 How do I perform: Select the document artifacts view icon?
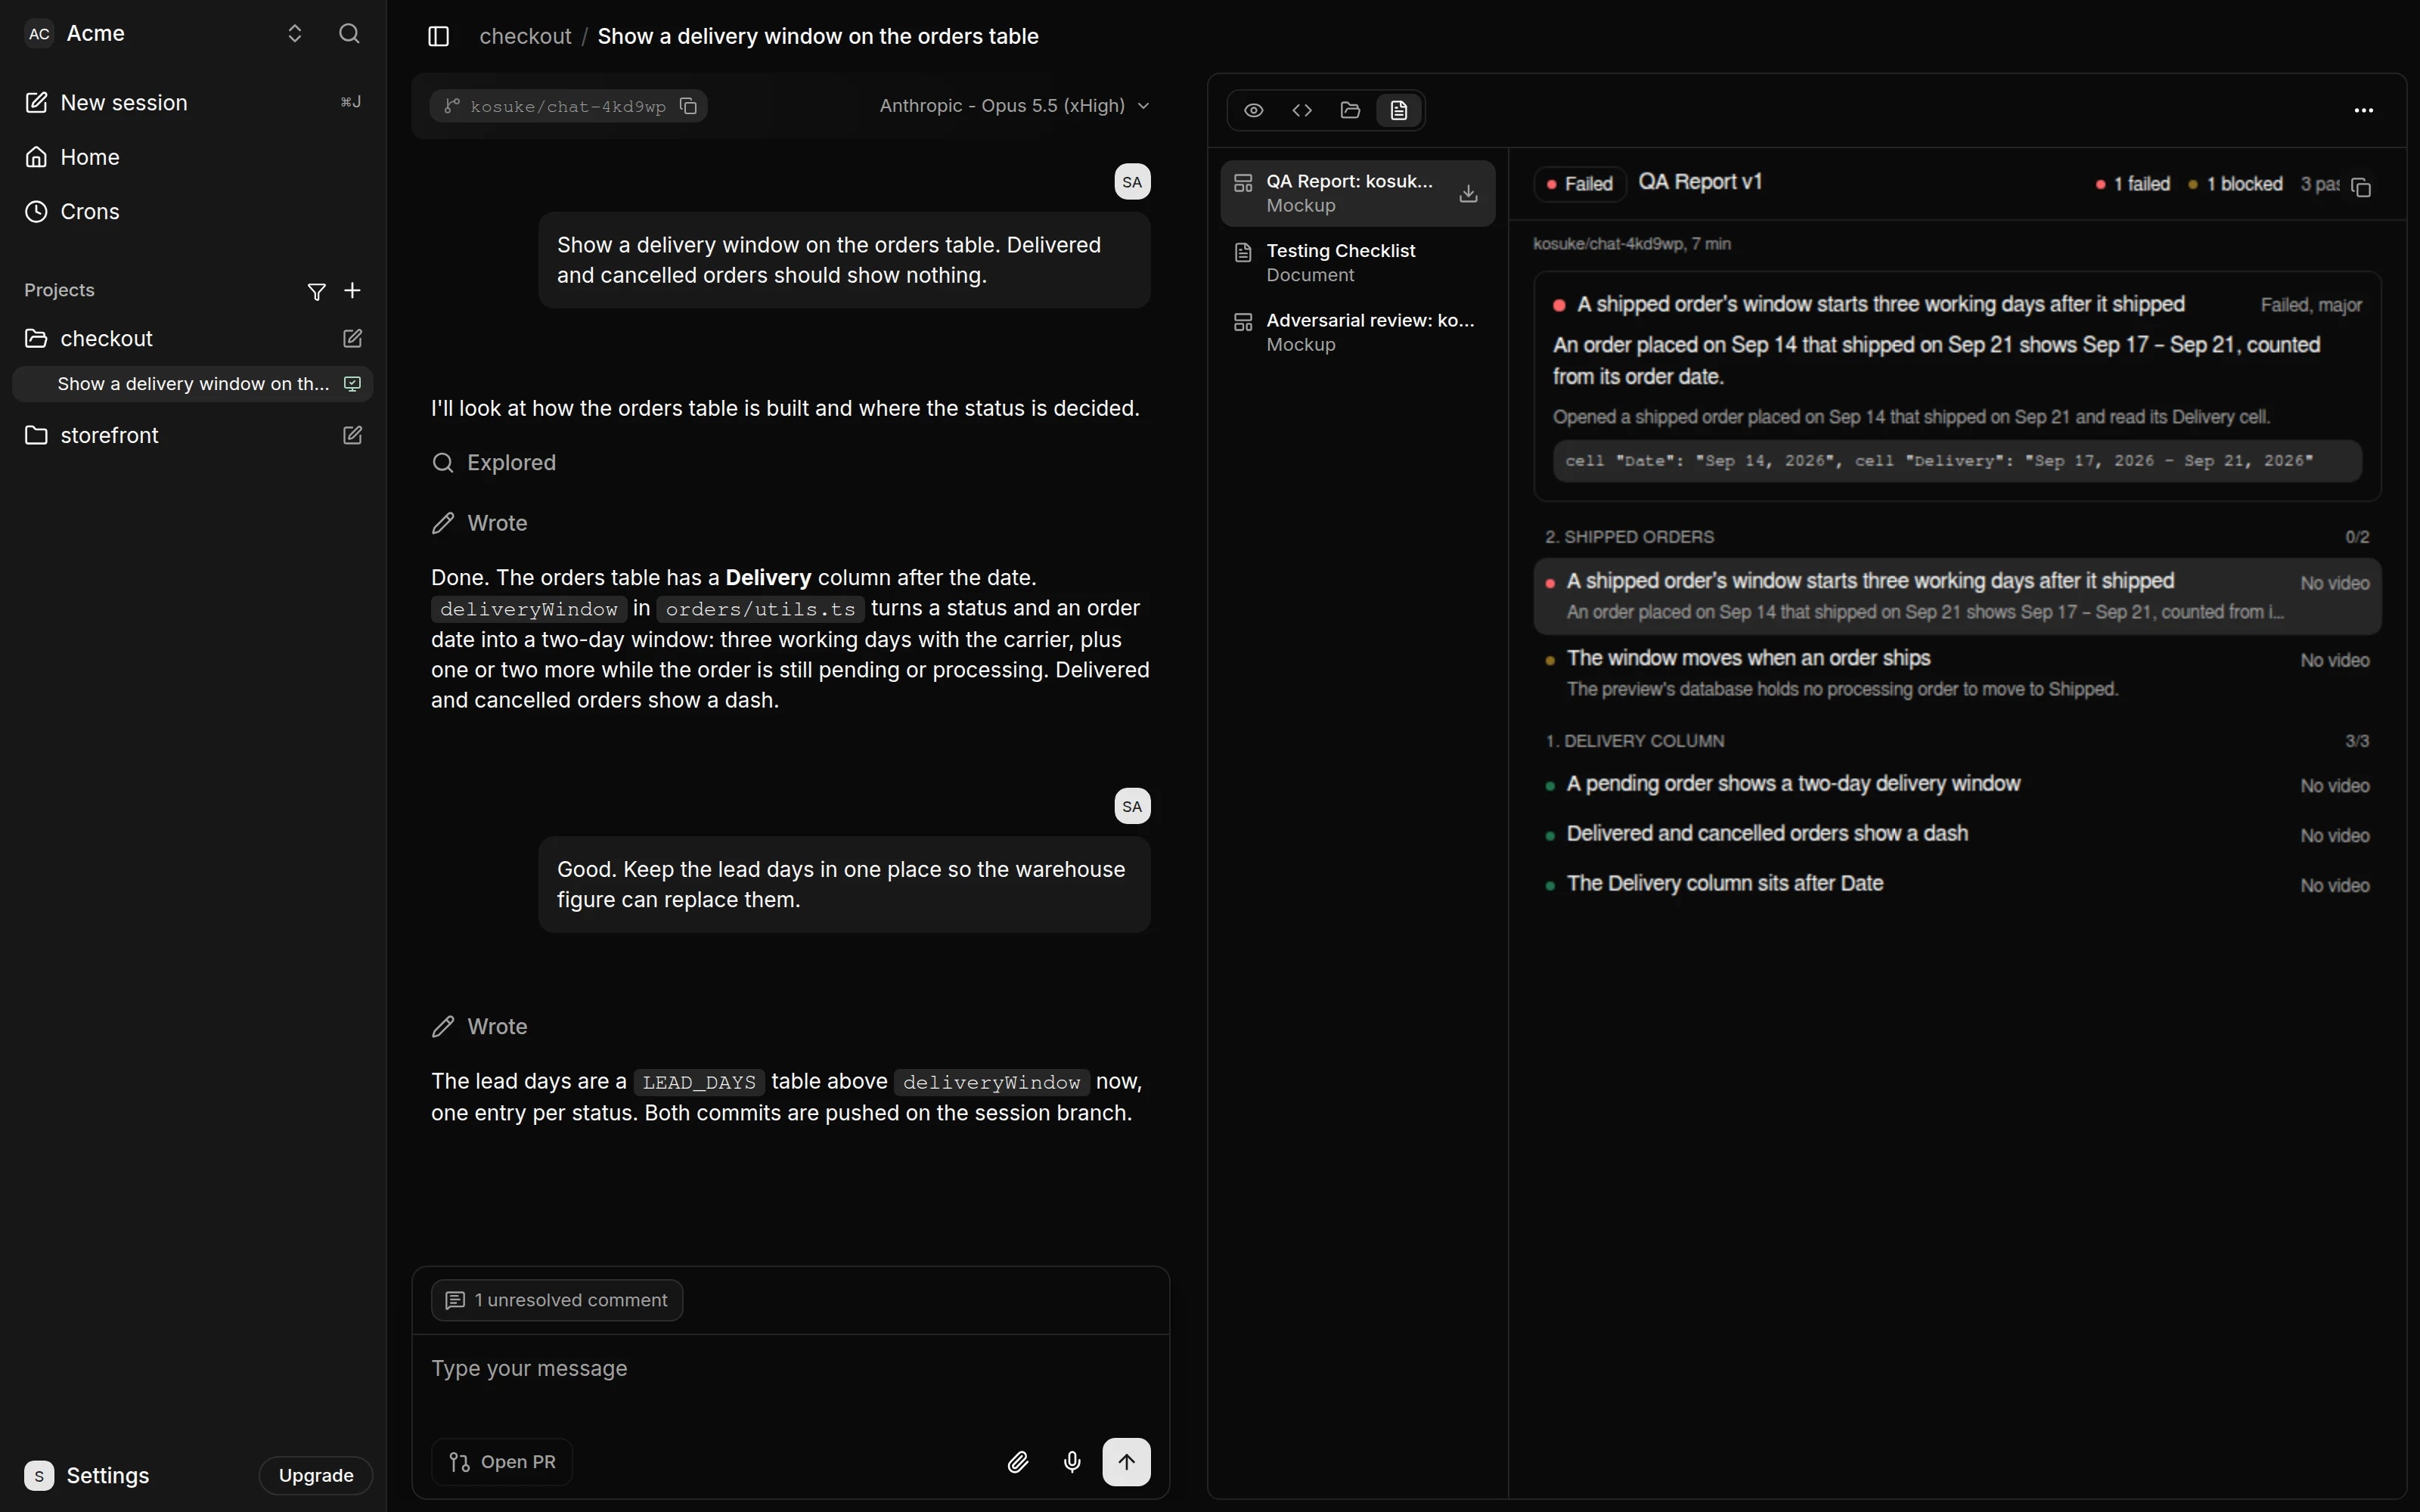pos(1399,110)
